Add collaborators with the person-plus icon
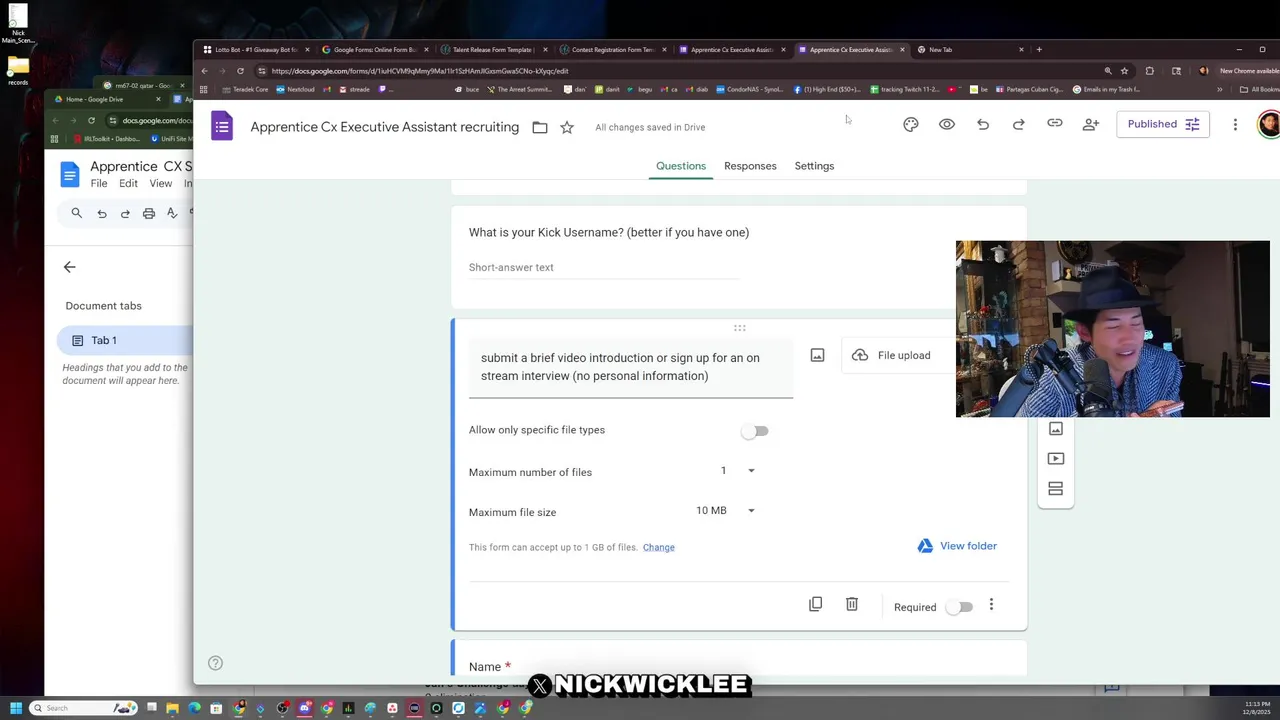Image resolution: width=1280 pixels, height=720 pixels. (1091, 124)
